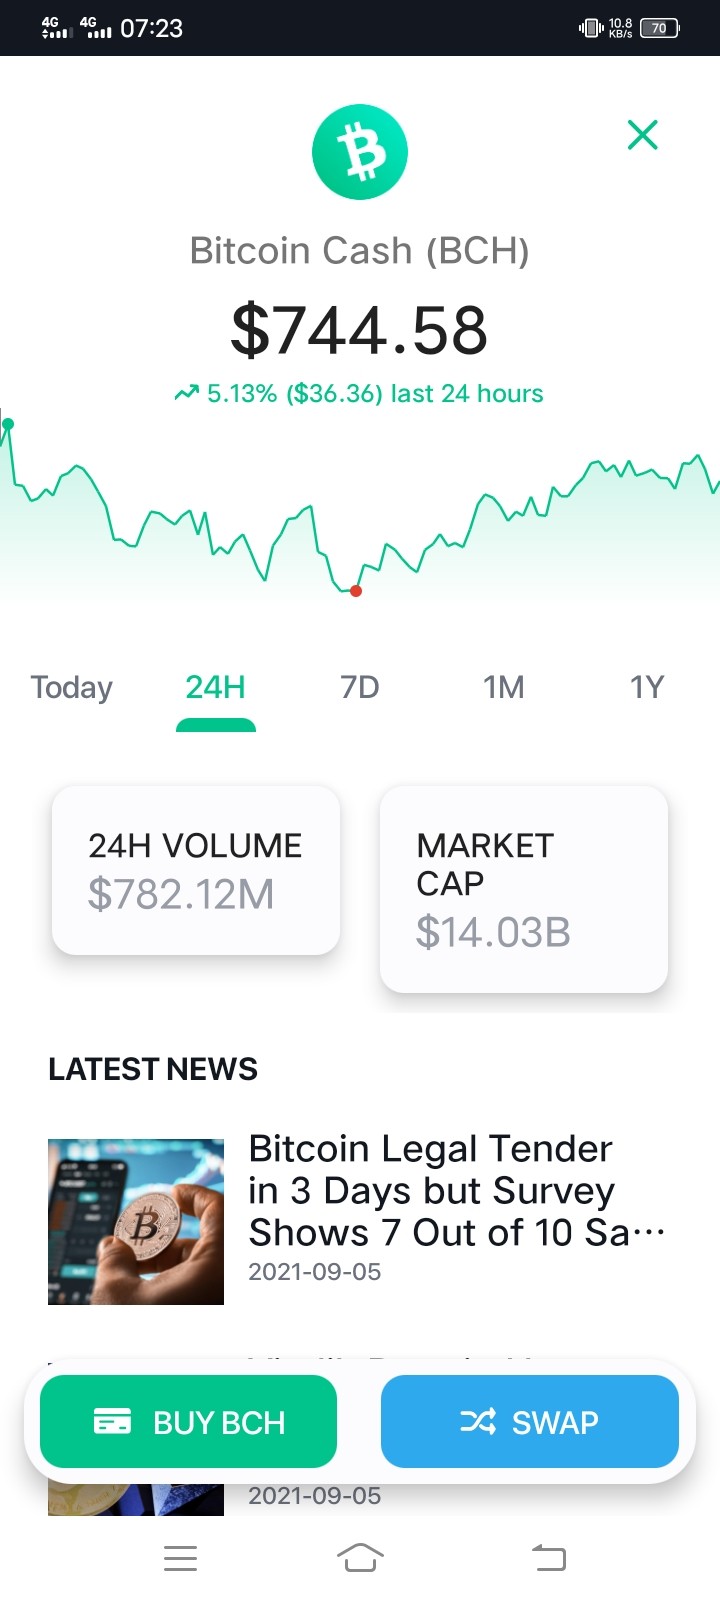Select the 24H chart range
This screenshot has width=720, height=1600.
pos(215,688)
